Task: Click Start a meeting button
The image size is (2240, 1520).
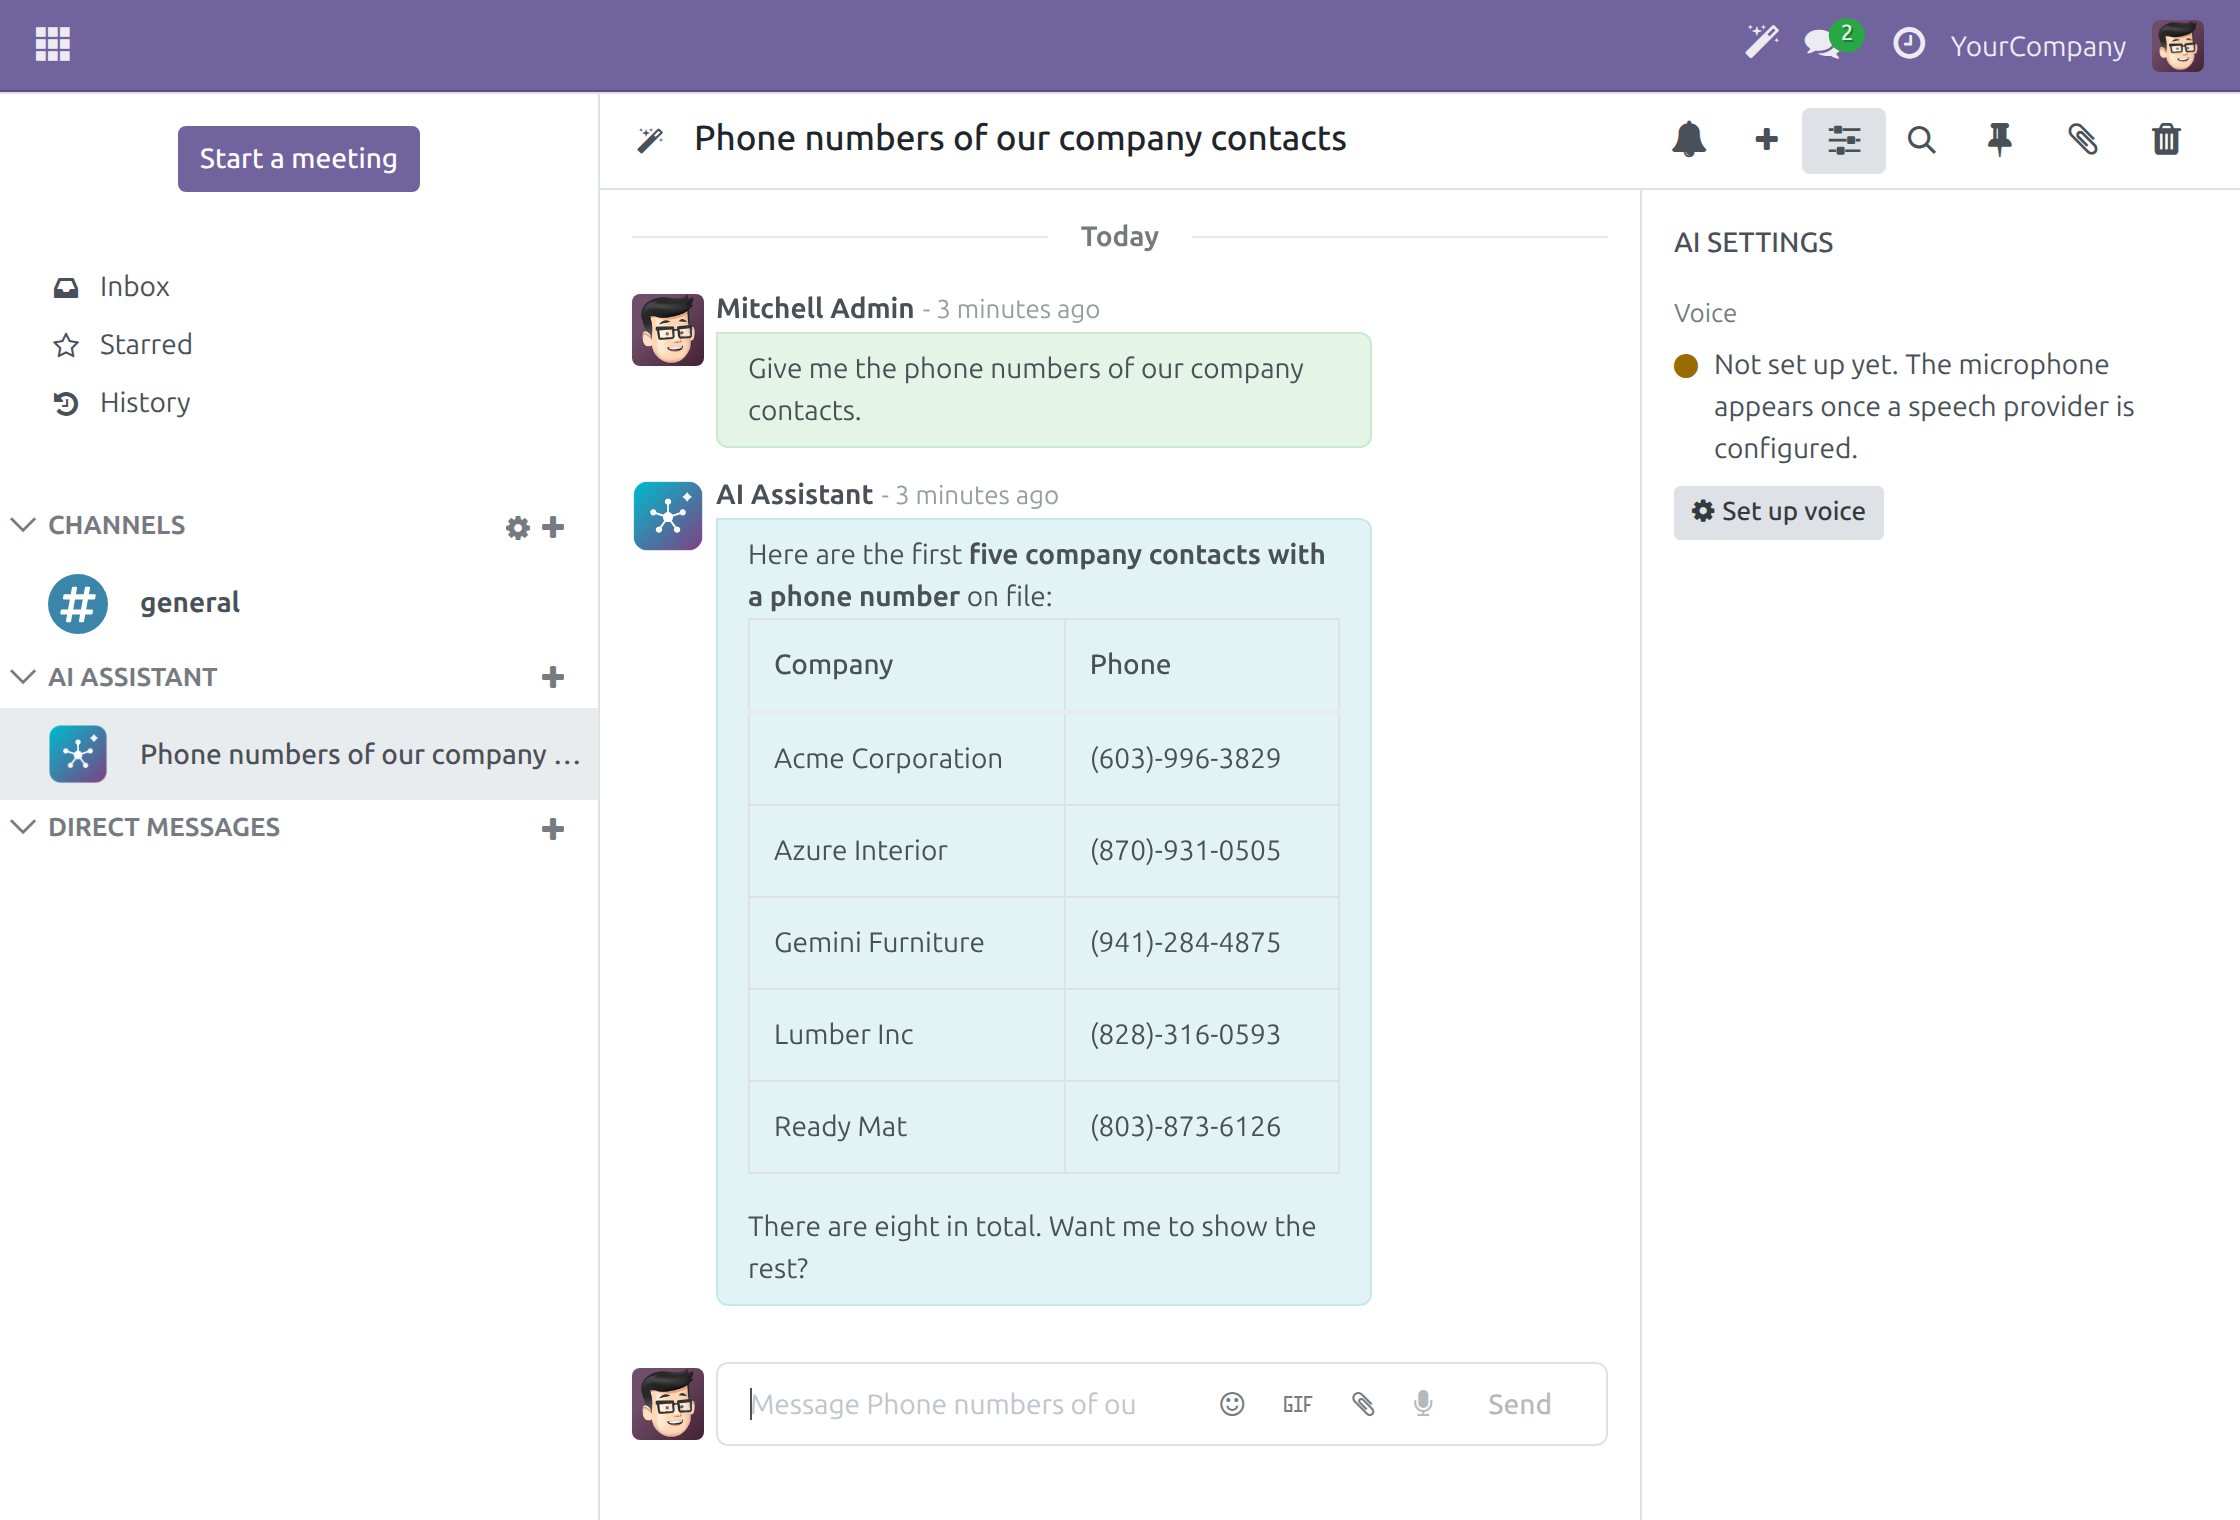Action: 298,158
